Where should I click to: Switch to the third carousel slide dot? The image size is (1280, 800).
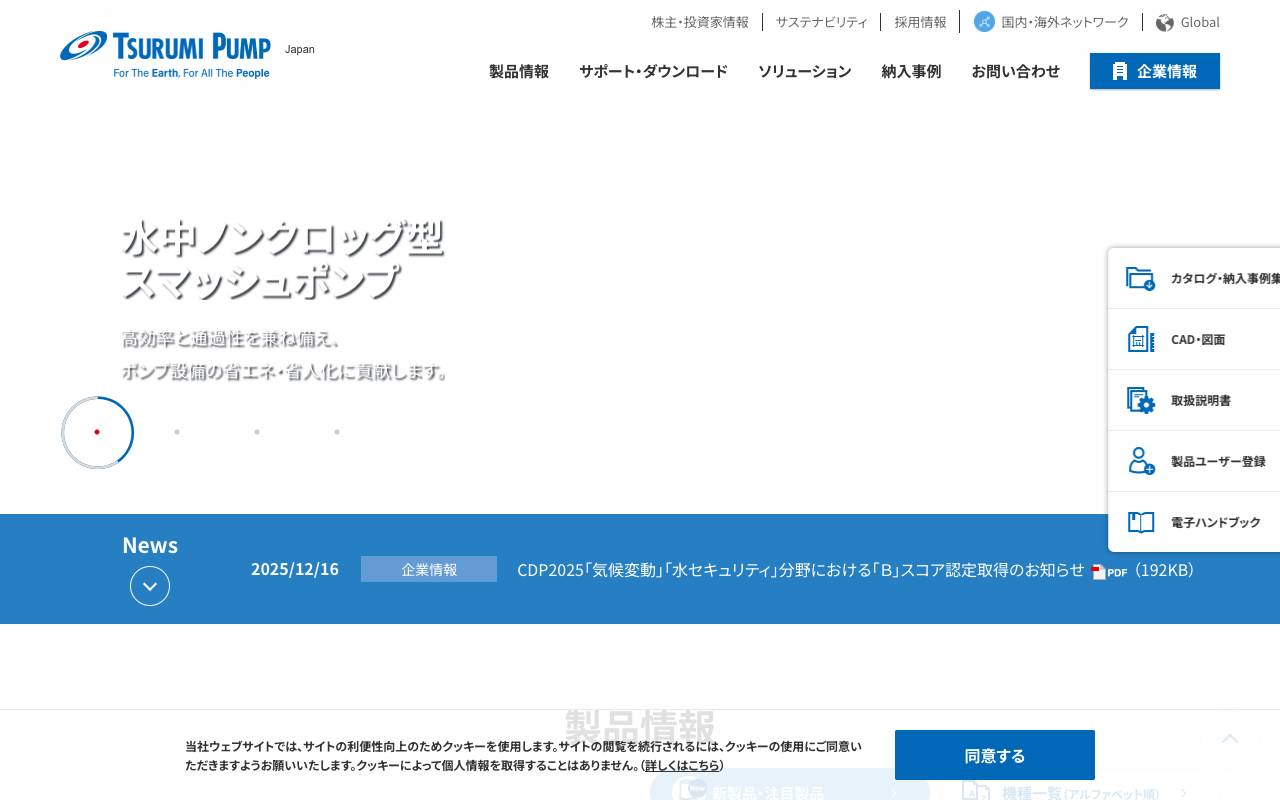tap(257, 432)
